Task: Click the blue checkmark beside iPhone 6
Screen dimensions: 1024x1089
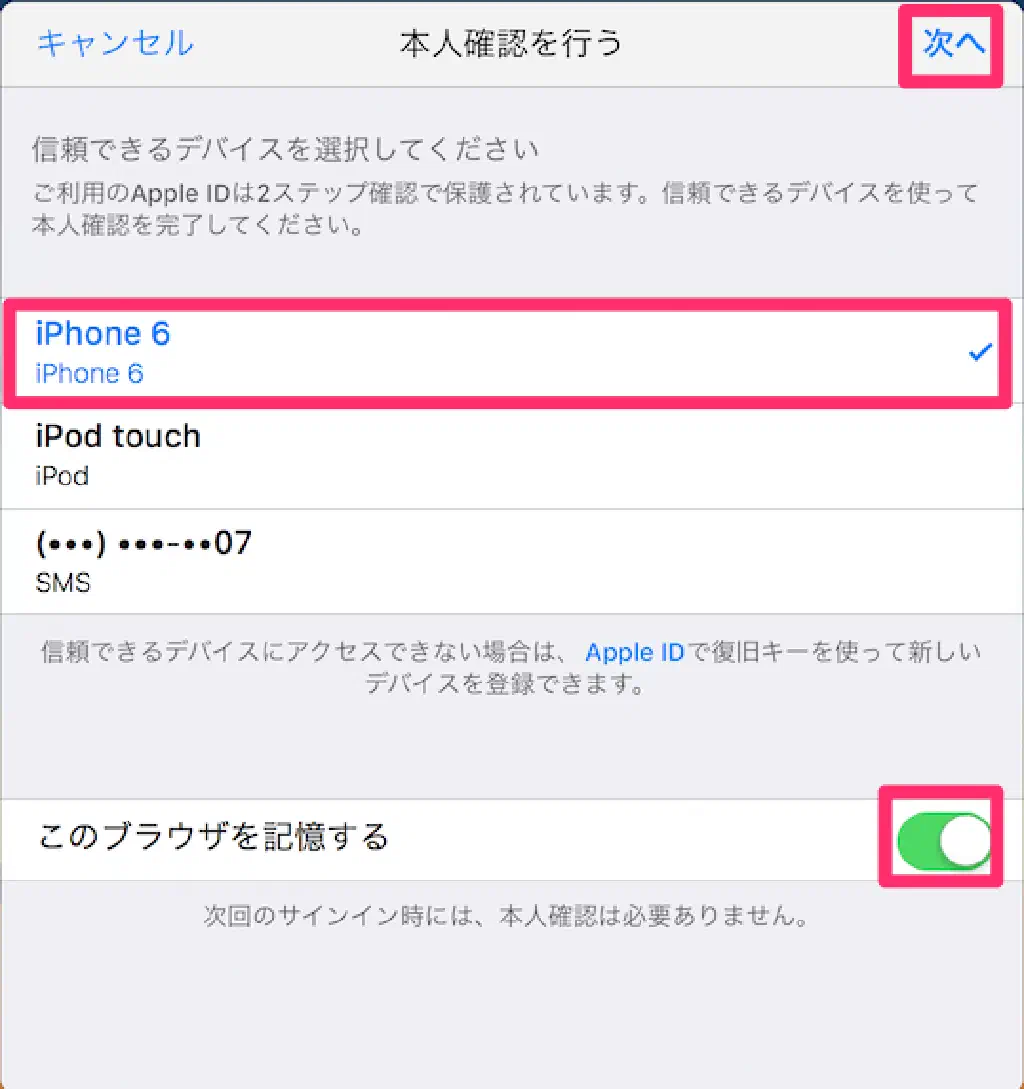Action: (x=980, y=354)
